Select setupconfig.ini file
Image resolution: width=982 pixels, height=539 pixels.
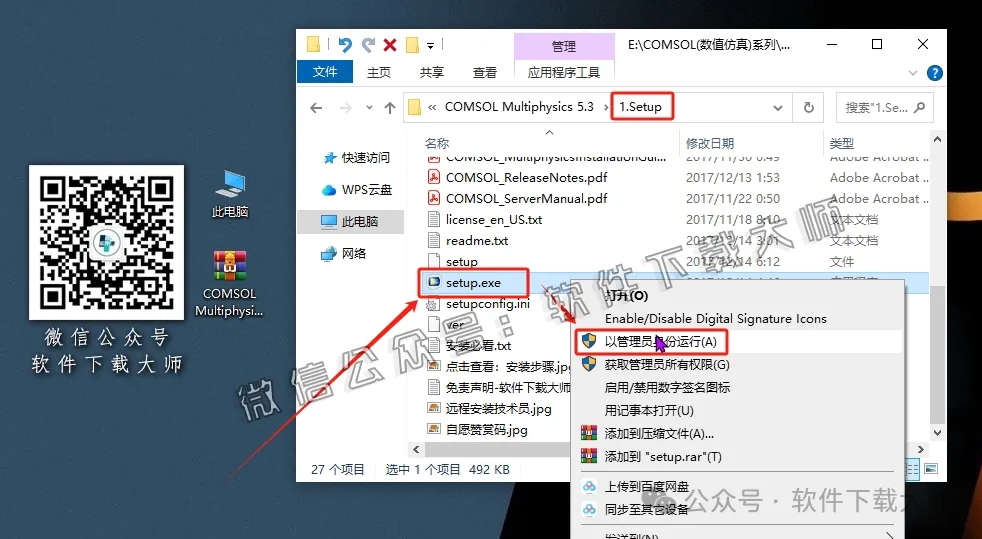(487, 304)
